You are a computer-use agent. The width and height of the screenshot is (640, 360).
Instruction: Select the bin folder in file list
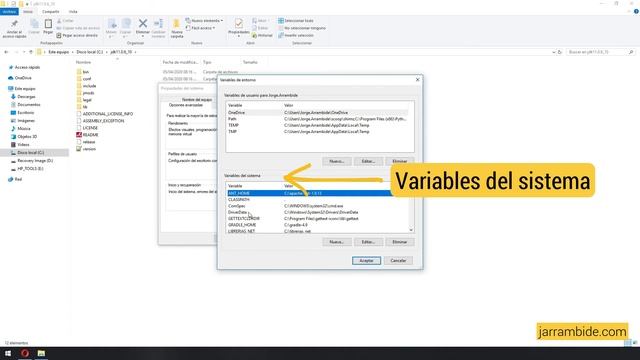pyautogui.click(x=85, y=72)
